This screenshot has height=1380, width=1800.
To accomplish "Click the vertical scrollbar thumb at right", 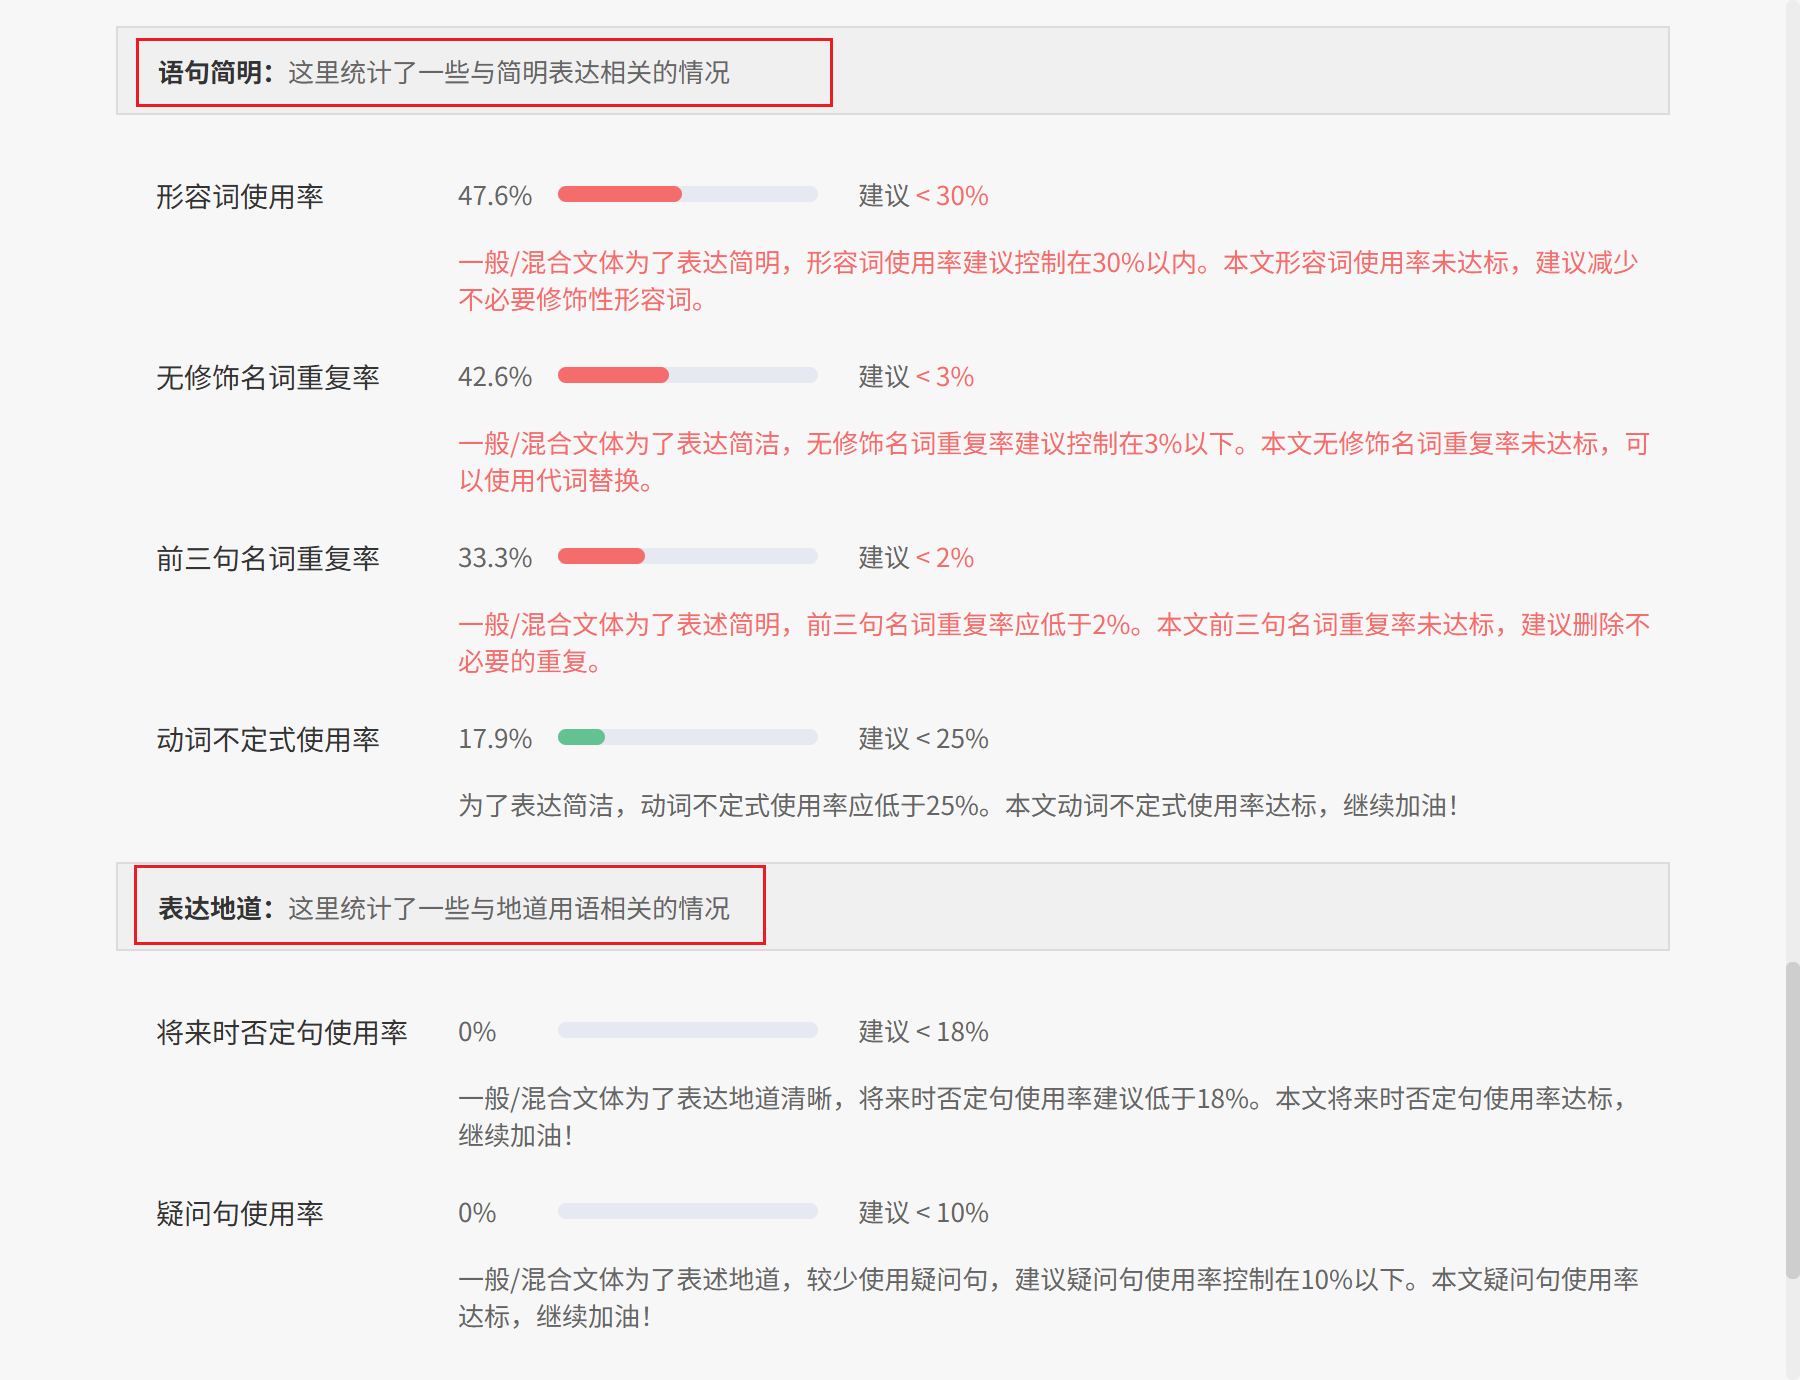I will [1792, 1120].
